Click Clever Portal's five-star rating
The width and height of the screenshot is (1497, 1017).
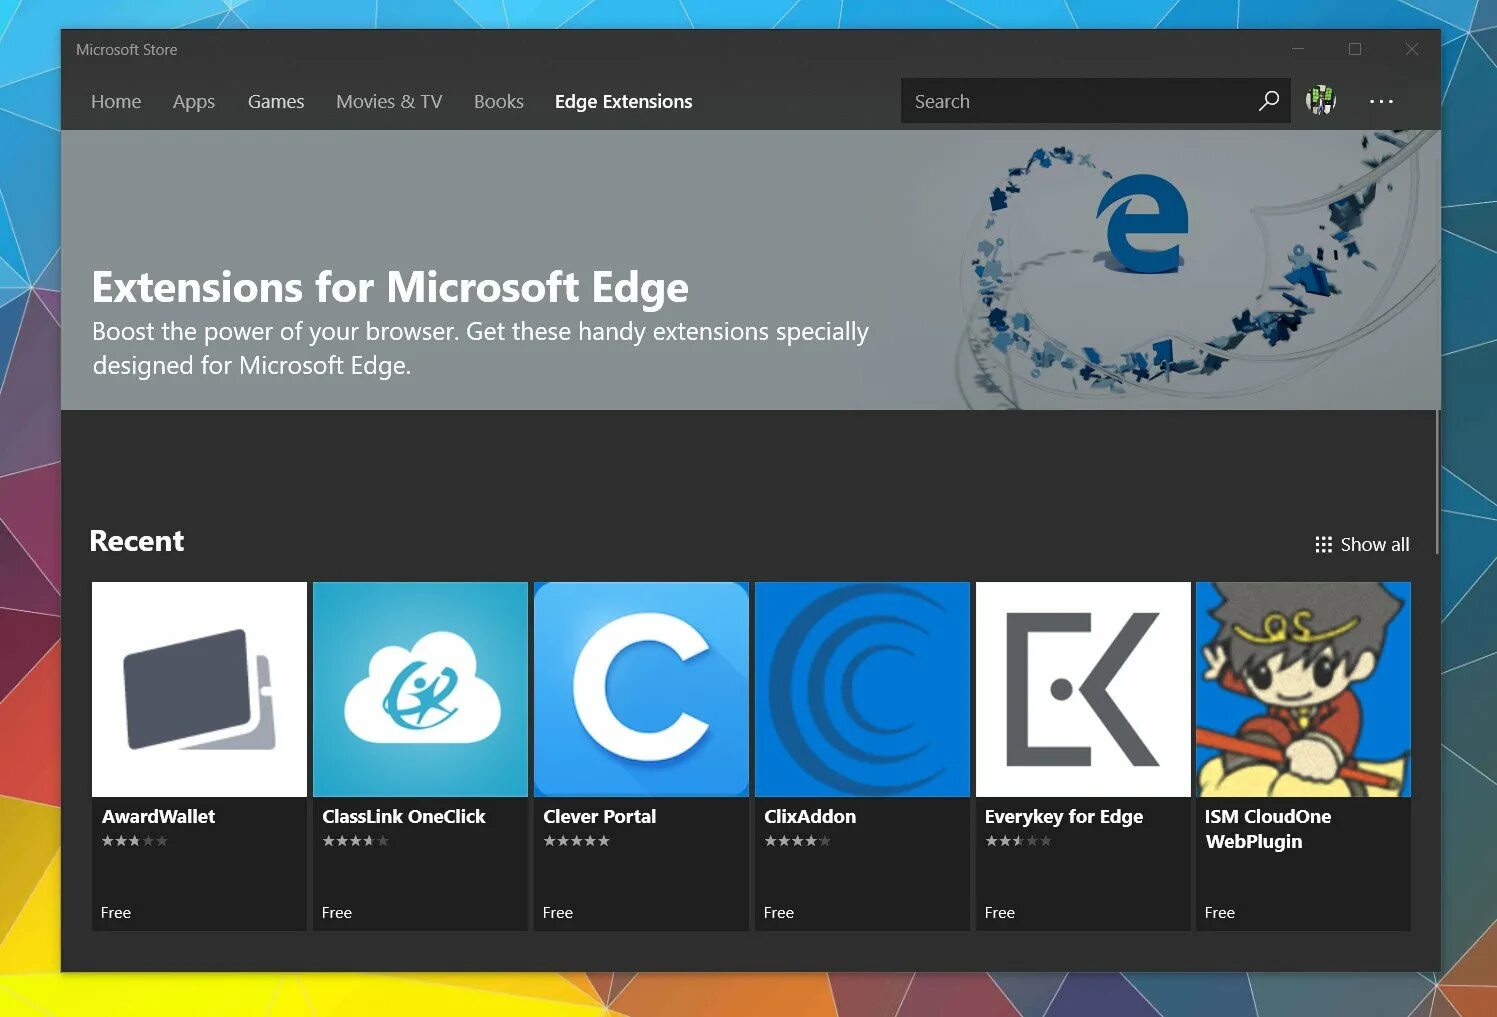[576, 841]
